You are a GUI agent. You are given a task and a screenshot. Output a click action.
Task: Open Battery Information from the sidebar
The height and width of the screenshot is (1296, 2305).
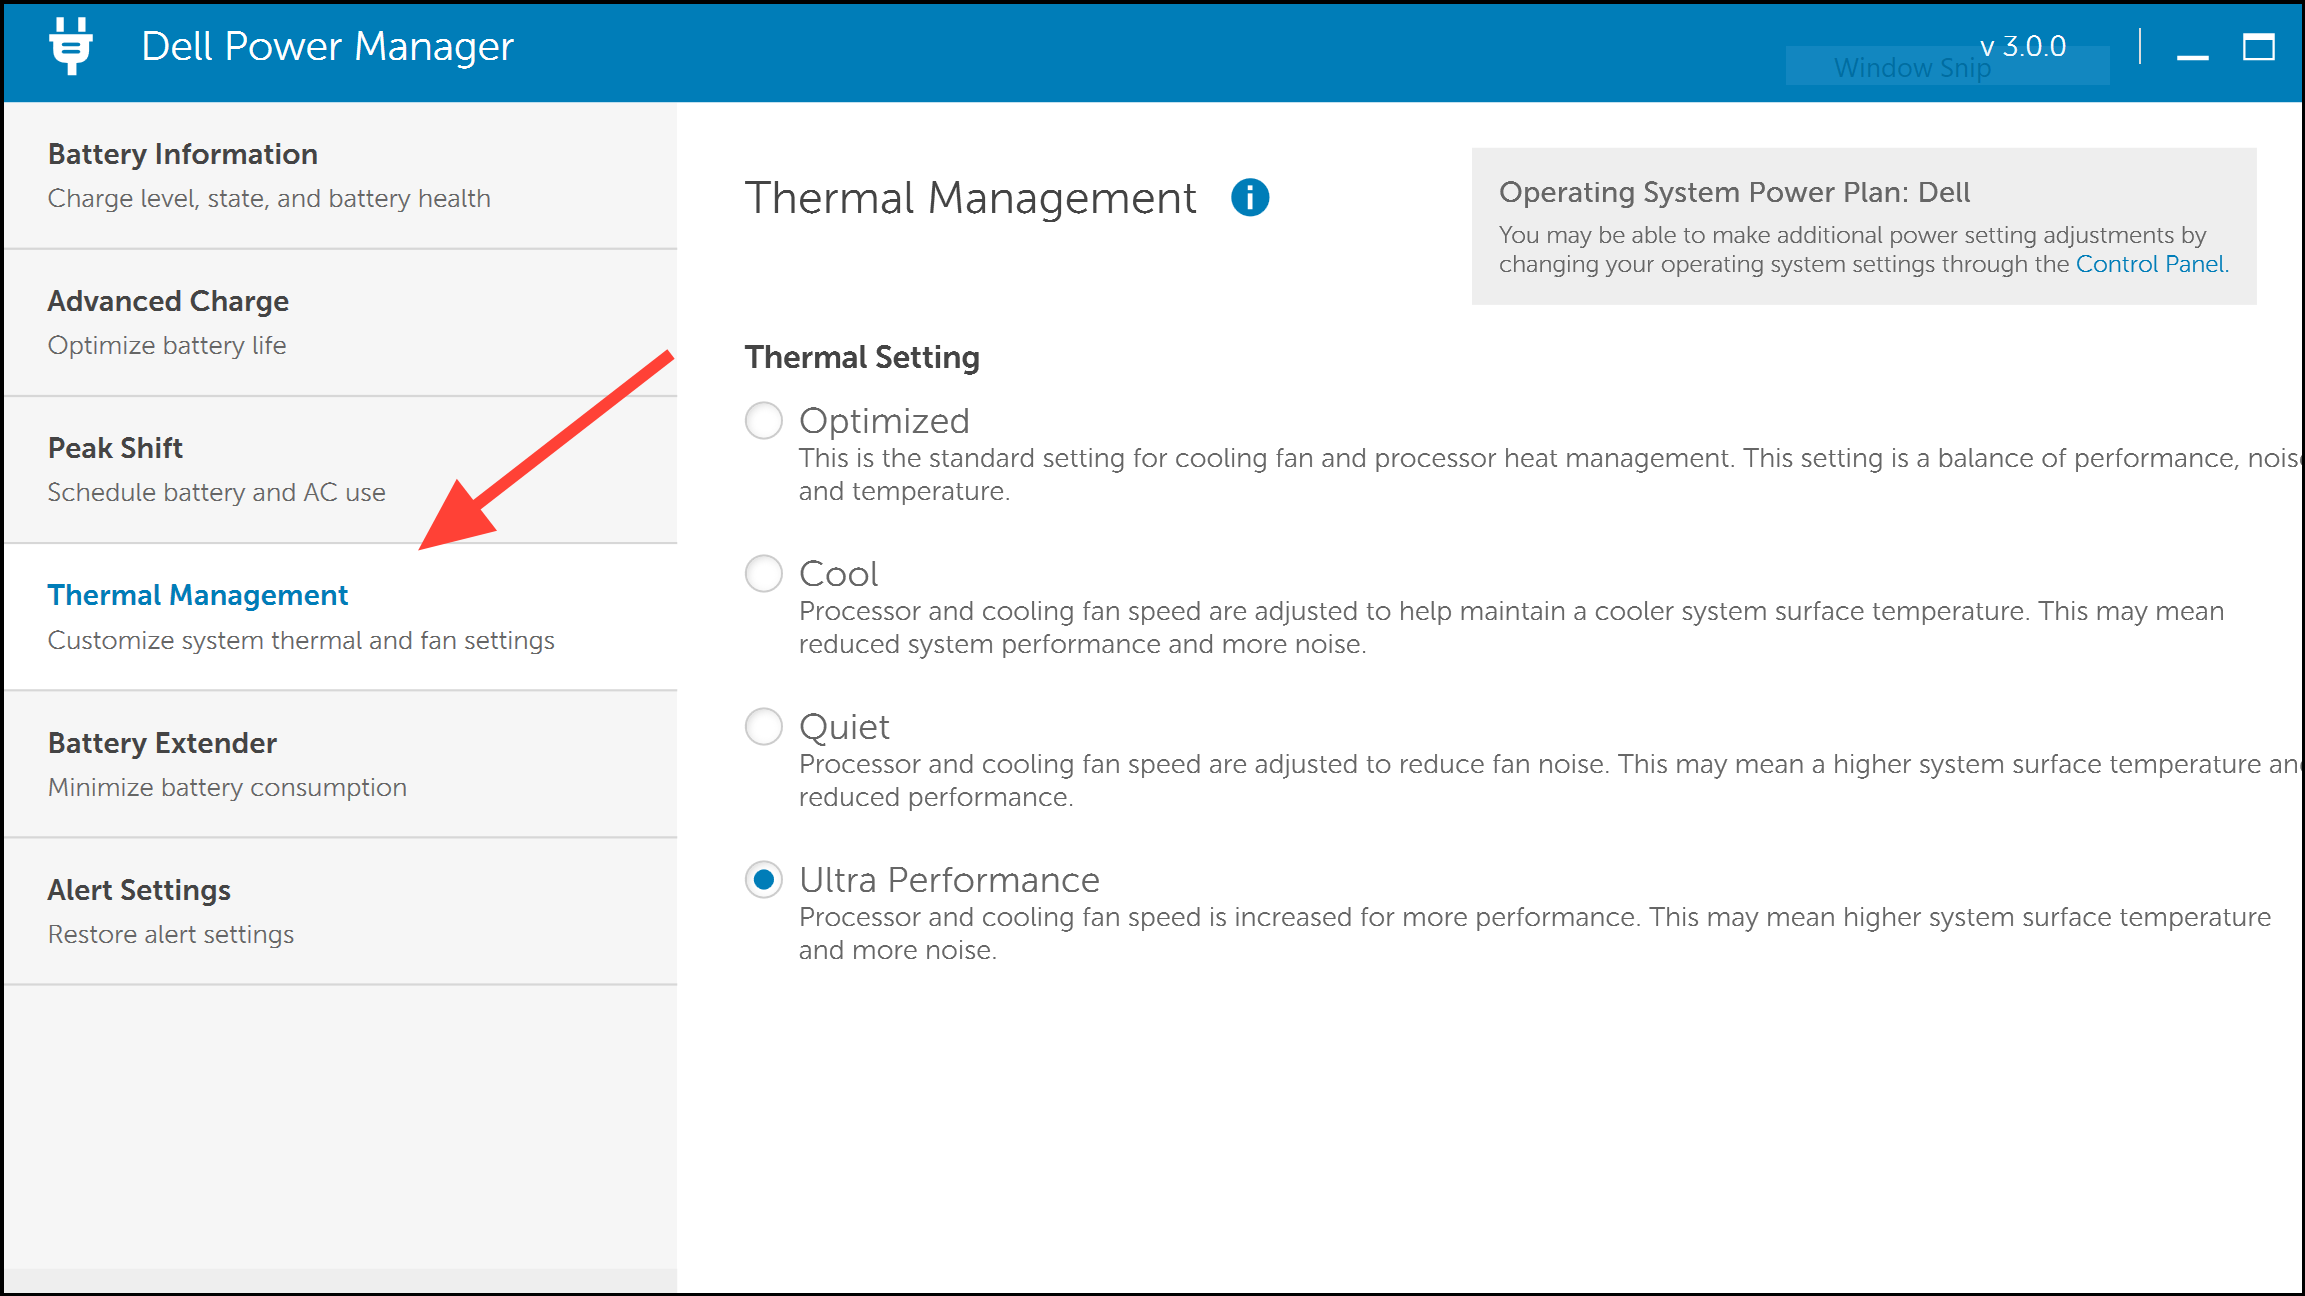(182, 153)
